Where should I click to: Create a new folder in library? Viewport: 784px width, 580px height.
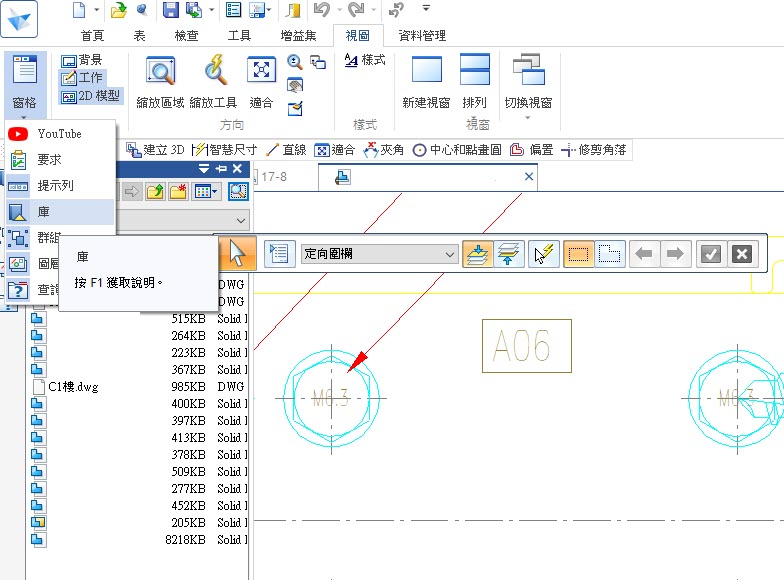(178, 192)
